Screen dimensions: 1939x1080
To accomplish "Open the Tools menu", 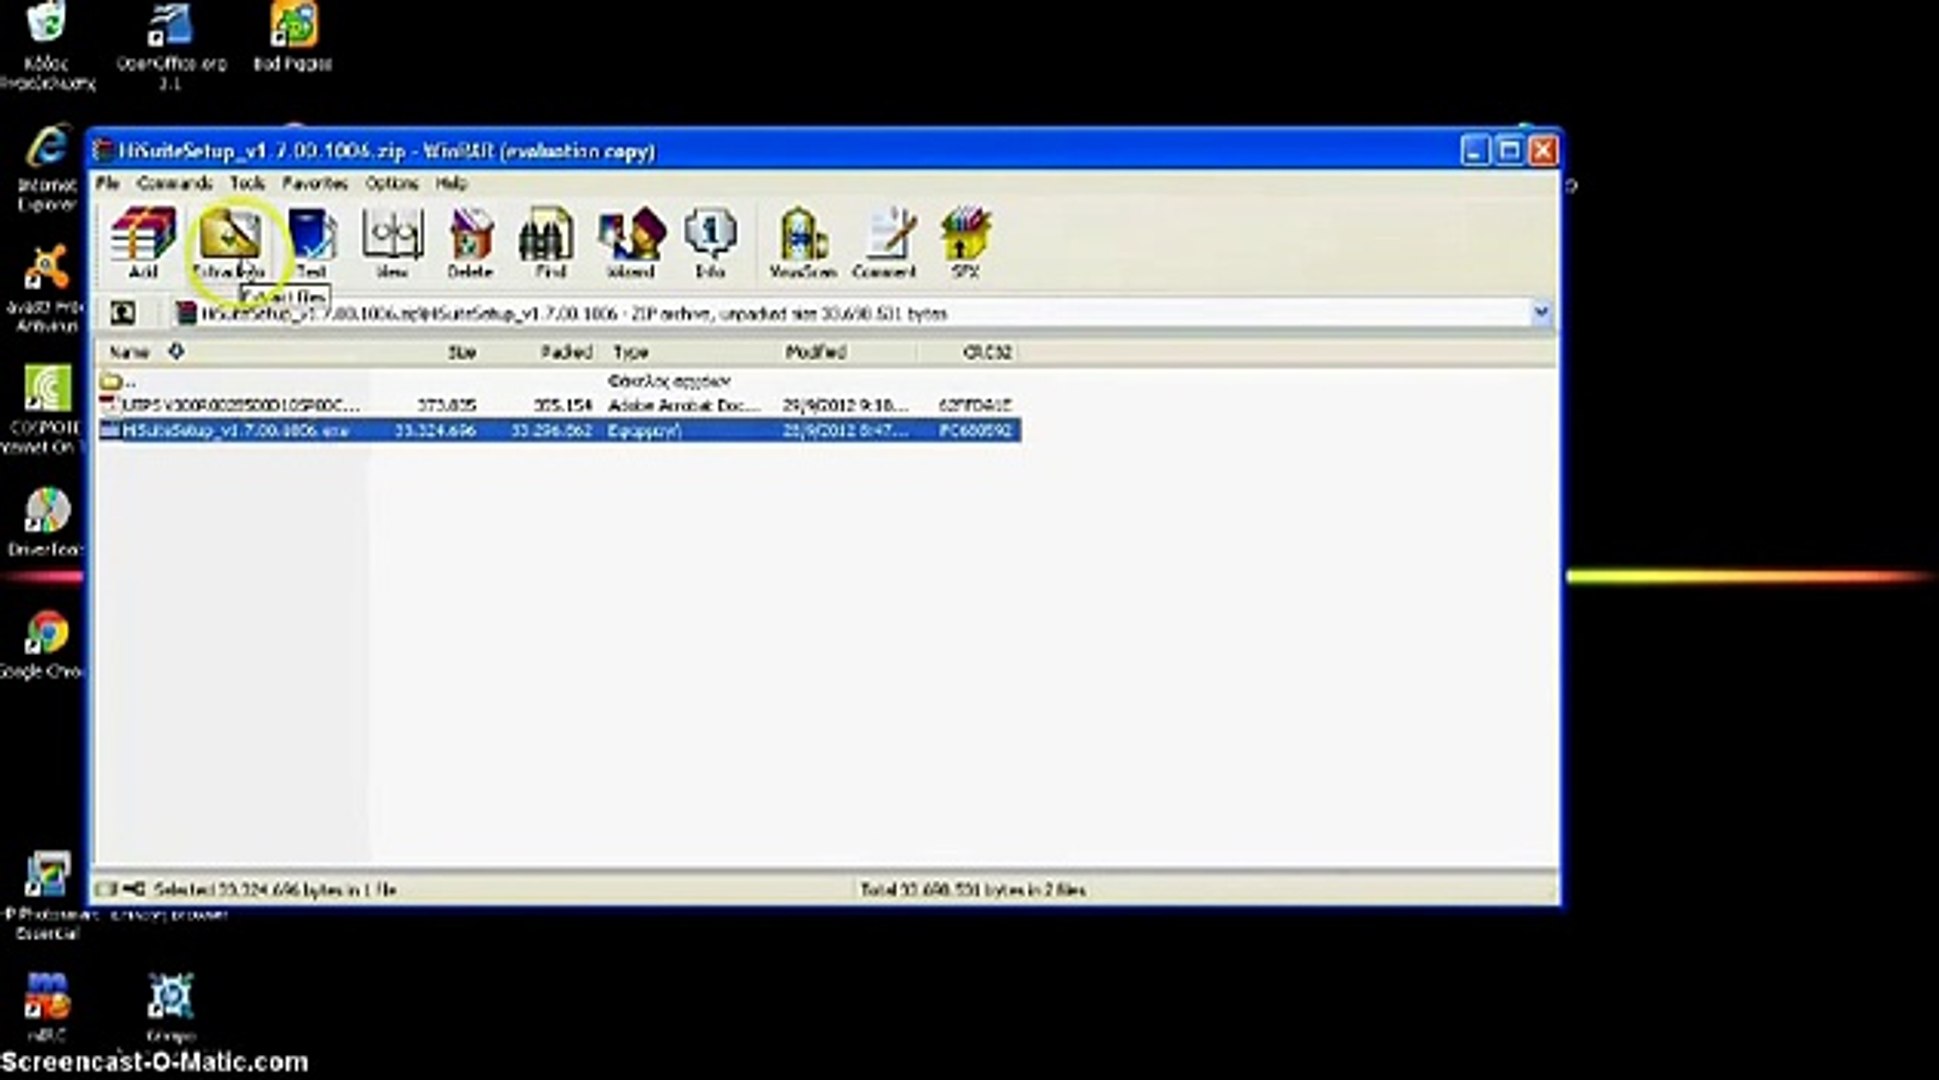I will 247,183.
